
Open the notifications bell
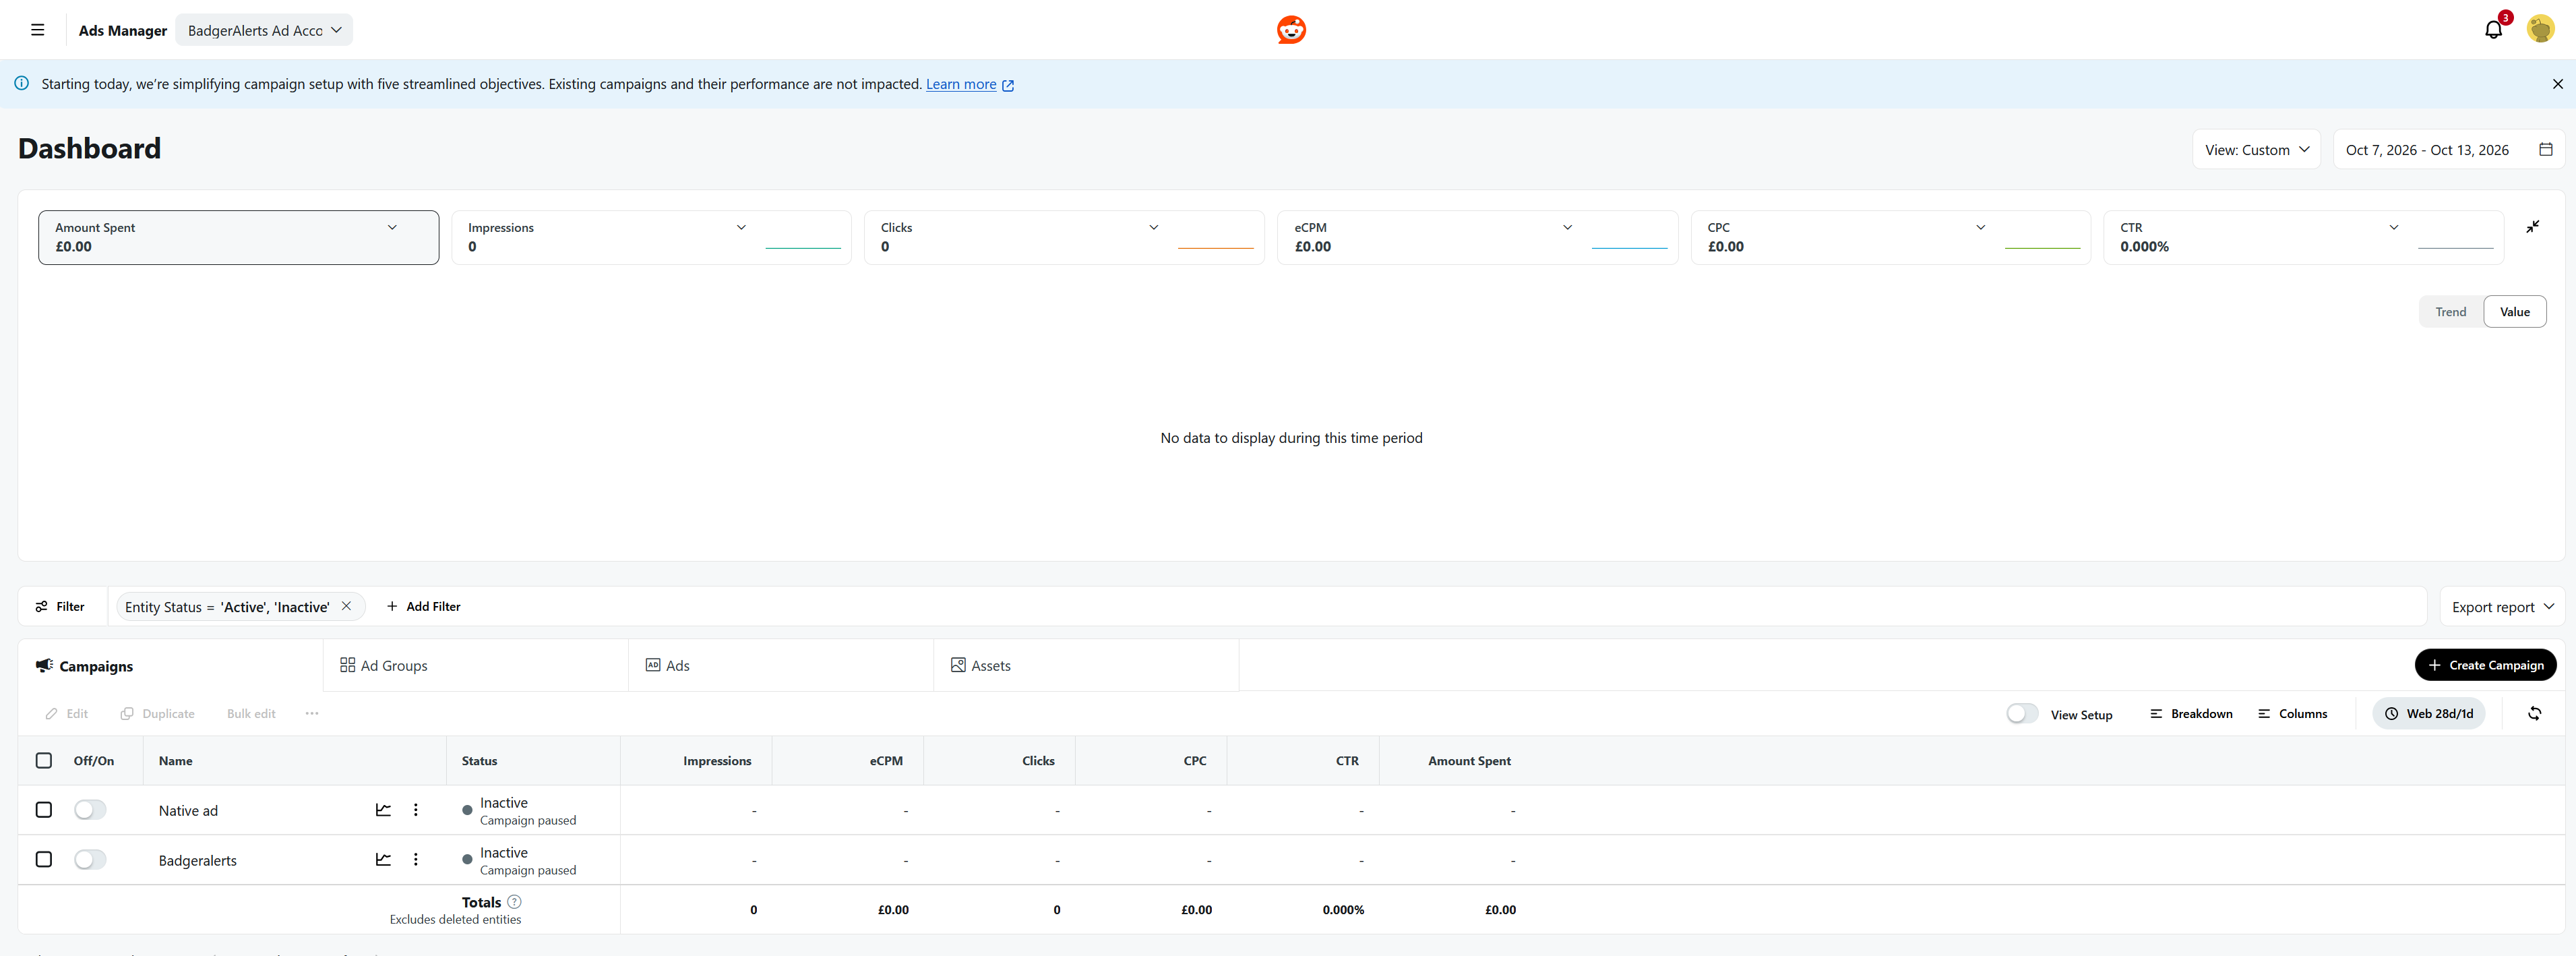(x=2493, y=29)
